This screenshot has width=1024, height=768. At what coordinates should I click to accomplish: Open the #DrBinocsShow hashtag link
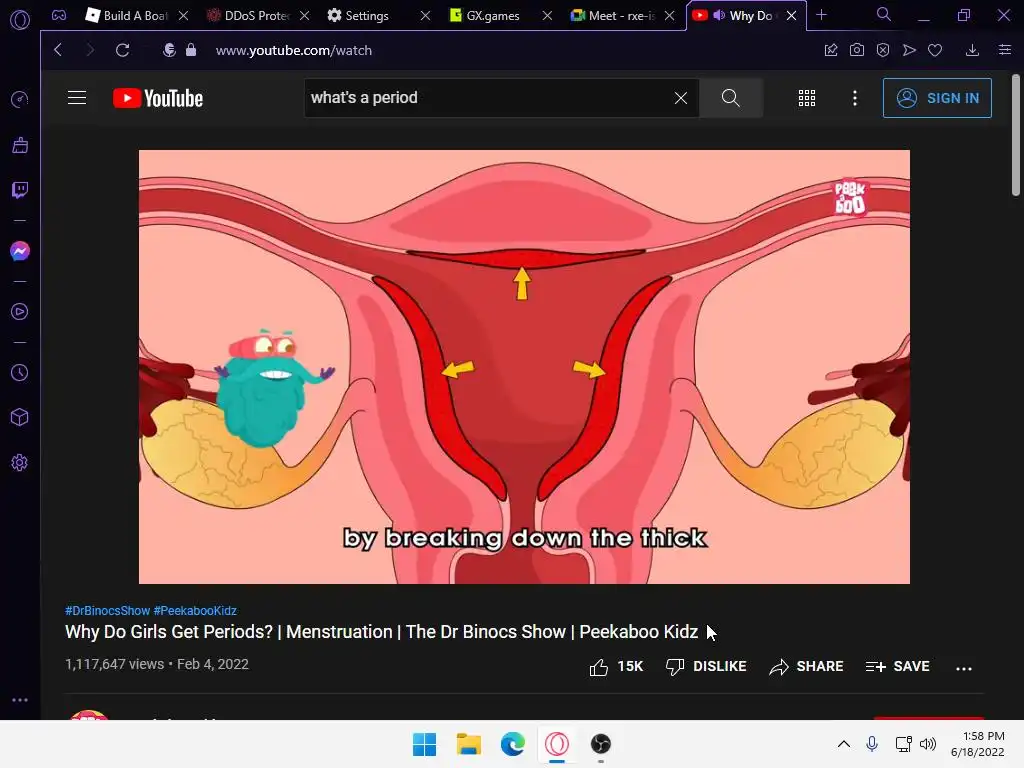(x=108, y=611)
